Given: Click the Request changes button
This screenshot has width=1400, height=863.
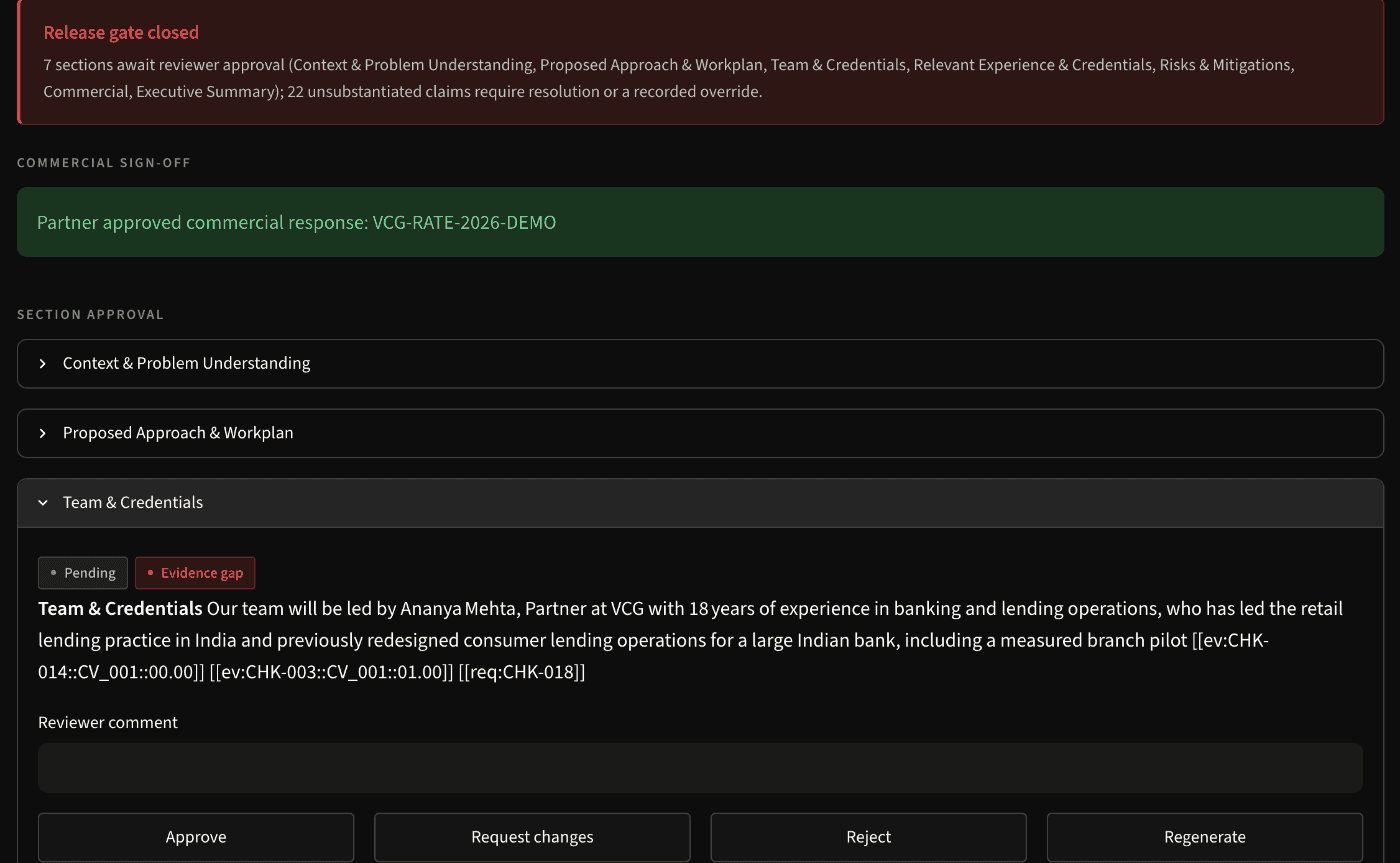Looking at the screenshot, I should coord(532,837).
